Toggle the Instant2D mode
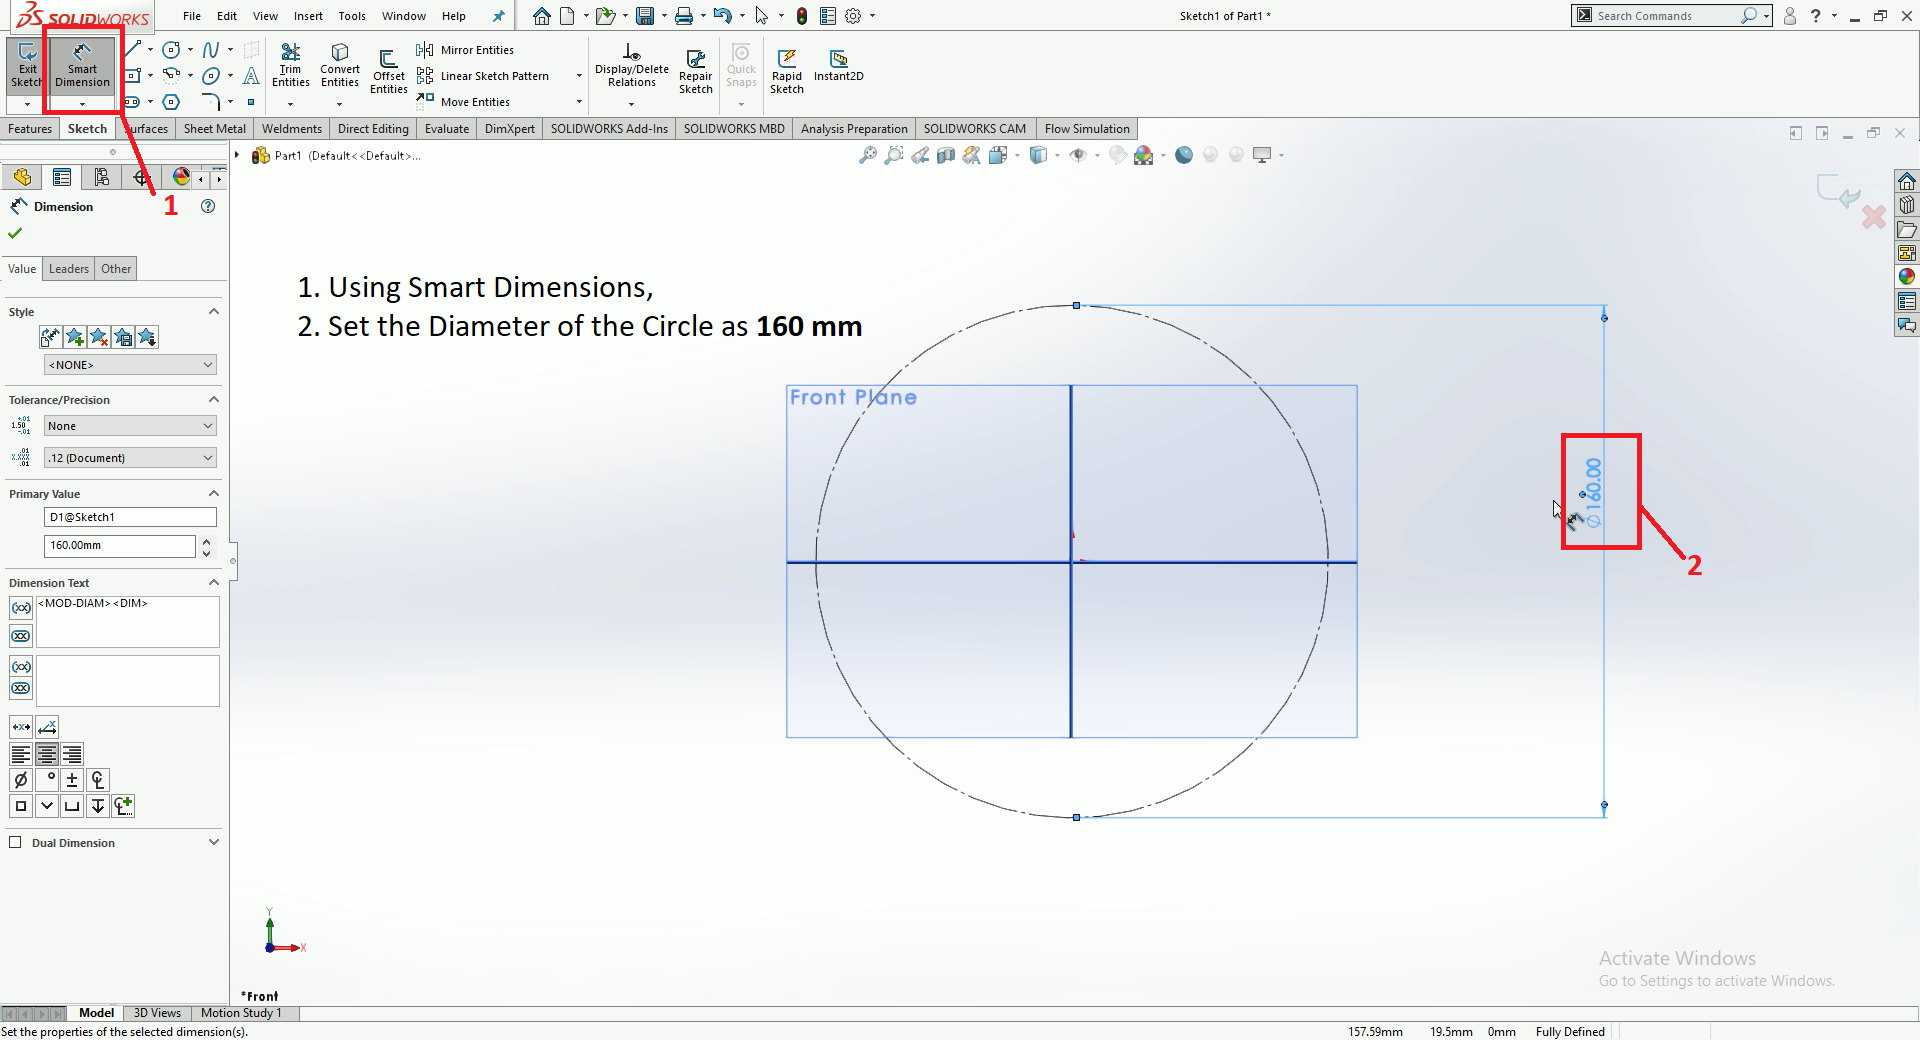This screenshot has width=1920, height=1040. (838, 66)
